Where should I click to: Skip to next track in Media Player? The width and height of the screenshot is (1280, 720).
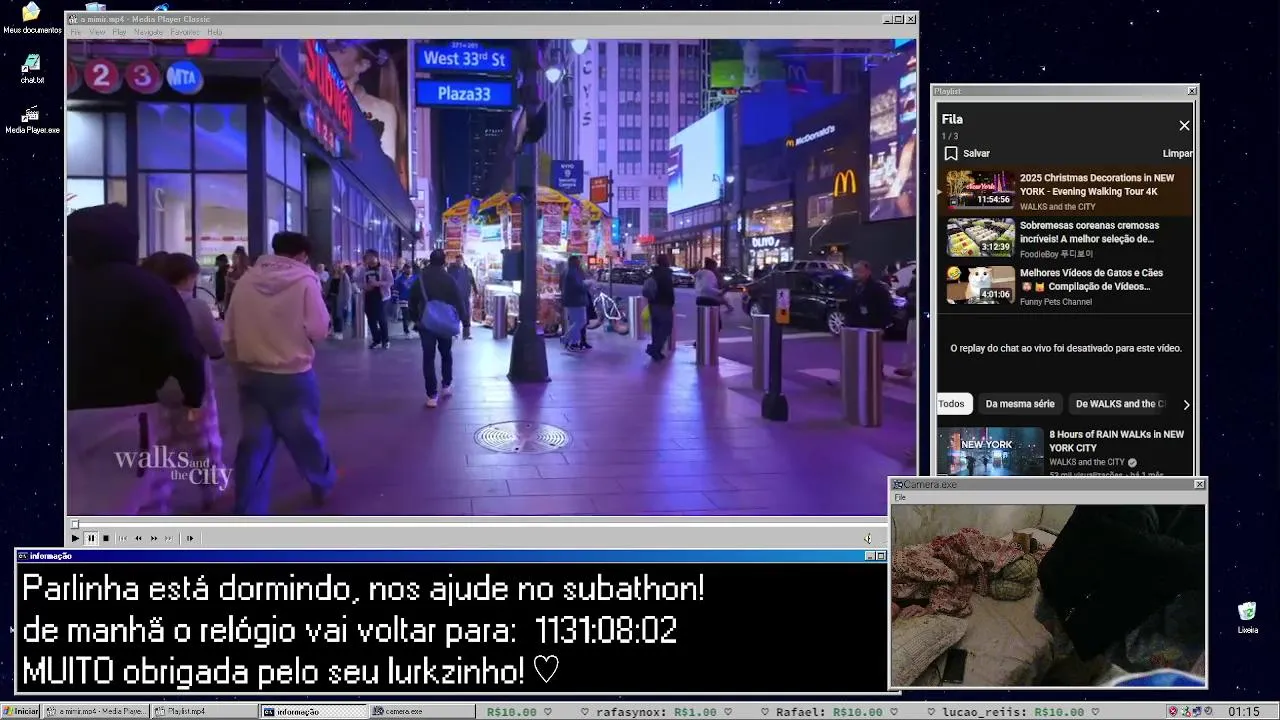pos(169,538)
